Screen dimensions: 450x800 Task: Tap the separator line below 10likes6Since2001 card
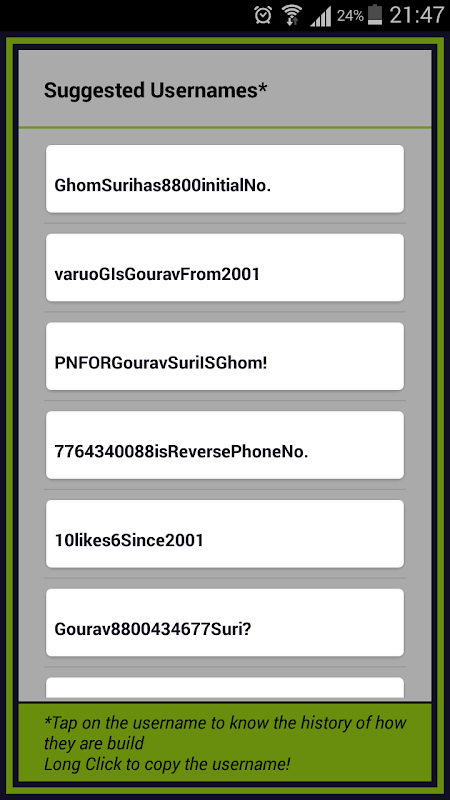(x=225, y=578)
